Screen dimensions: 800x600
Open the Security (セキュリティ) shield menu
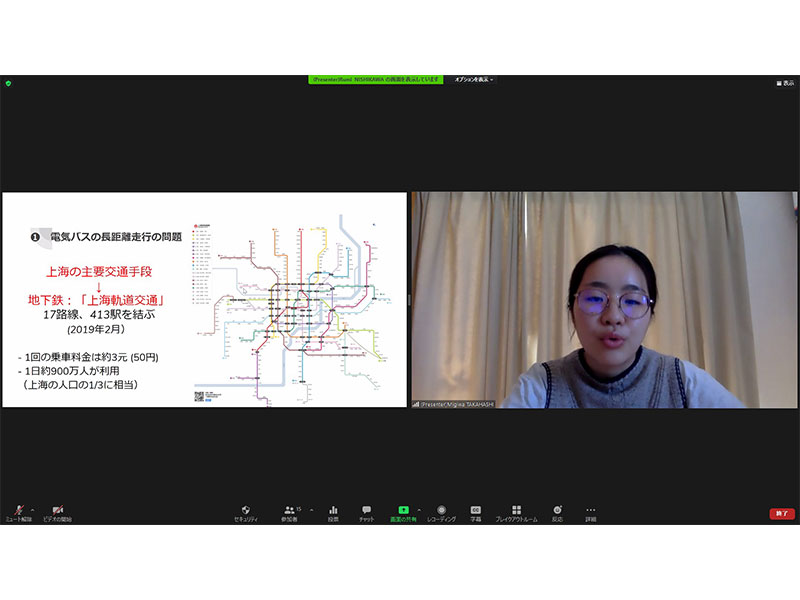[245, 511]
